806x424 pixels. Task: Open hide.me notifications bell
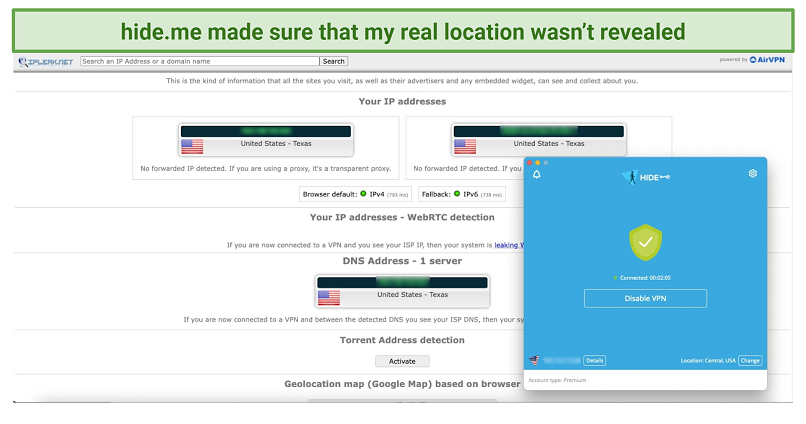537,174
